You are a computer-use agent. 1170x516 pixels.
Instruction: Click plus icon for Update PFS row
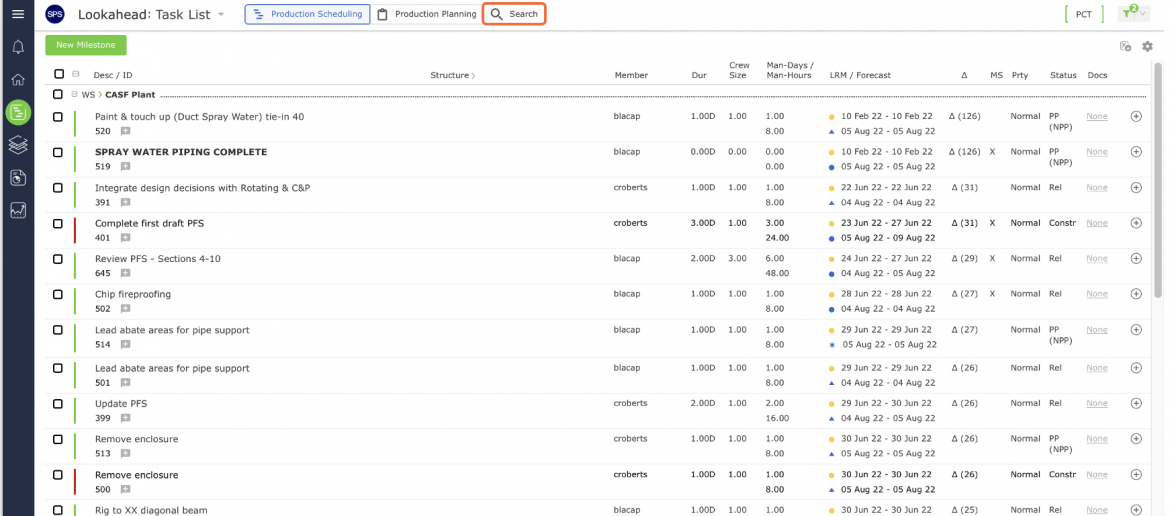1136,403
